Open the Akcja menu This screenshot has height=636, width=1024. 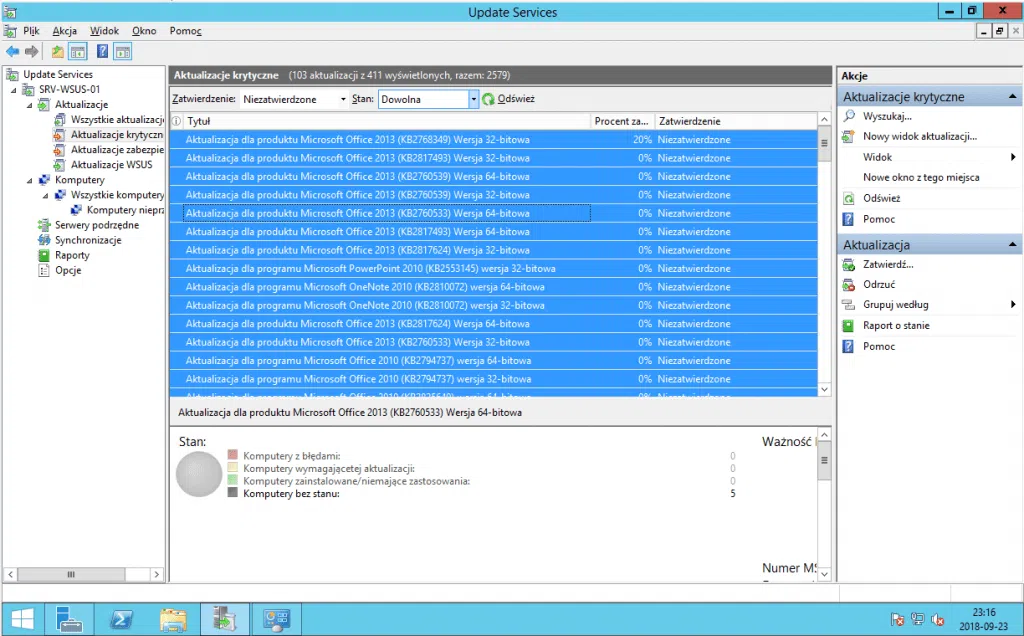click(64, 31)
